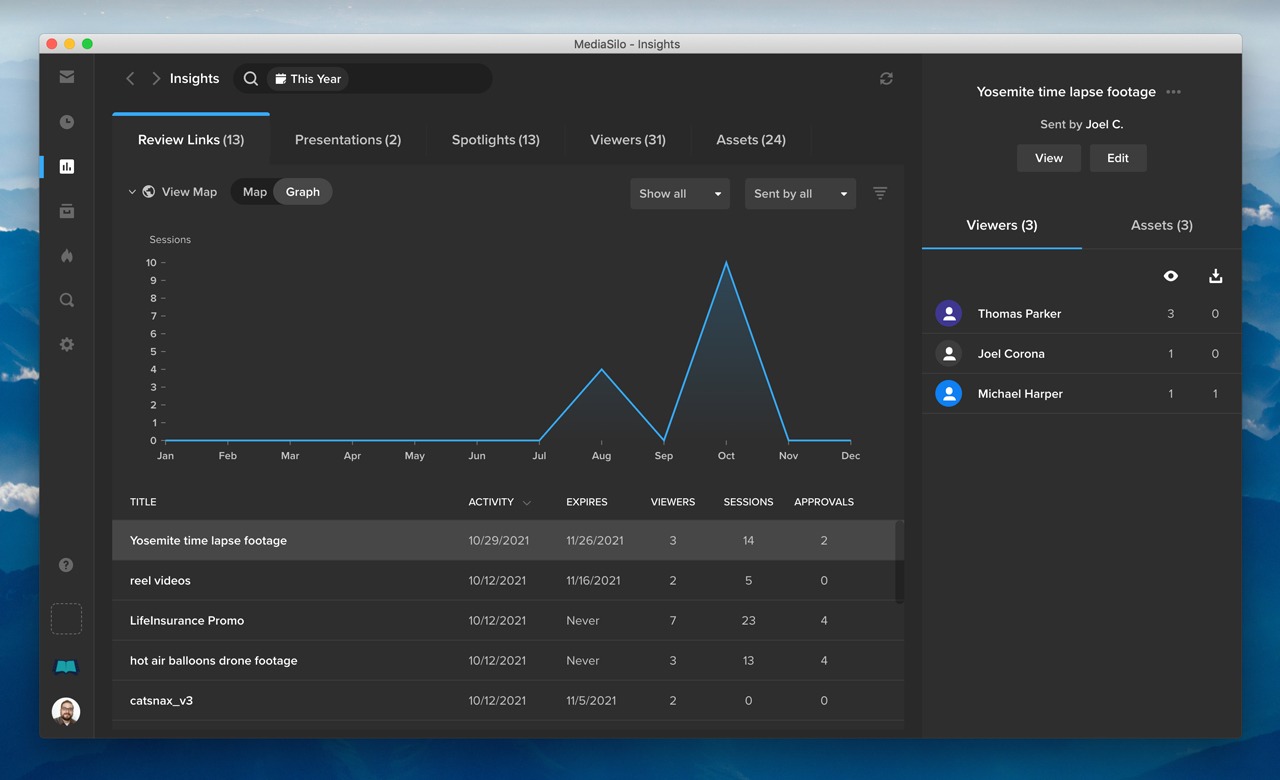1280x780 pixels.
Task: Toggle the eye views column icon
Action: [x=1170, y=275]
